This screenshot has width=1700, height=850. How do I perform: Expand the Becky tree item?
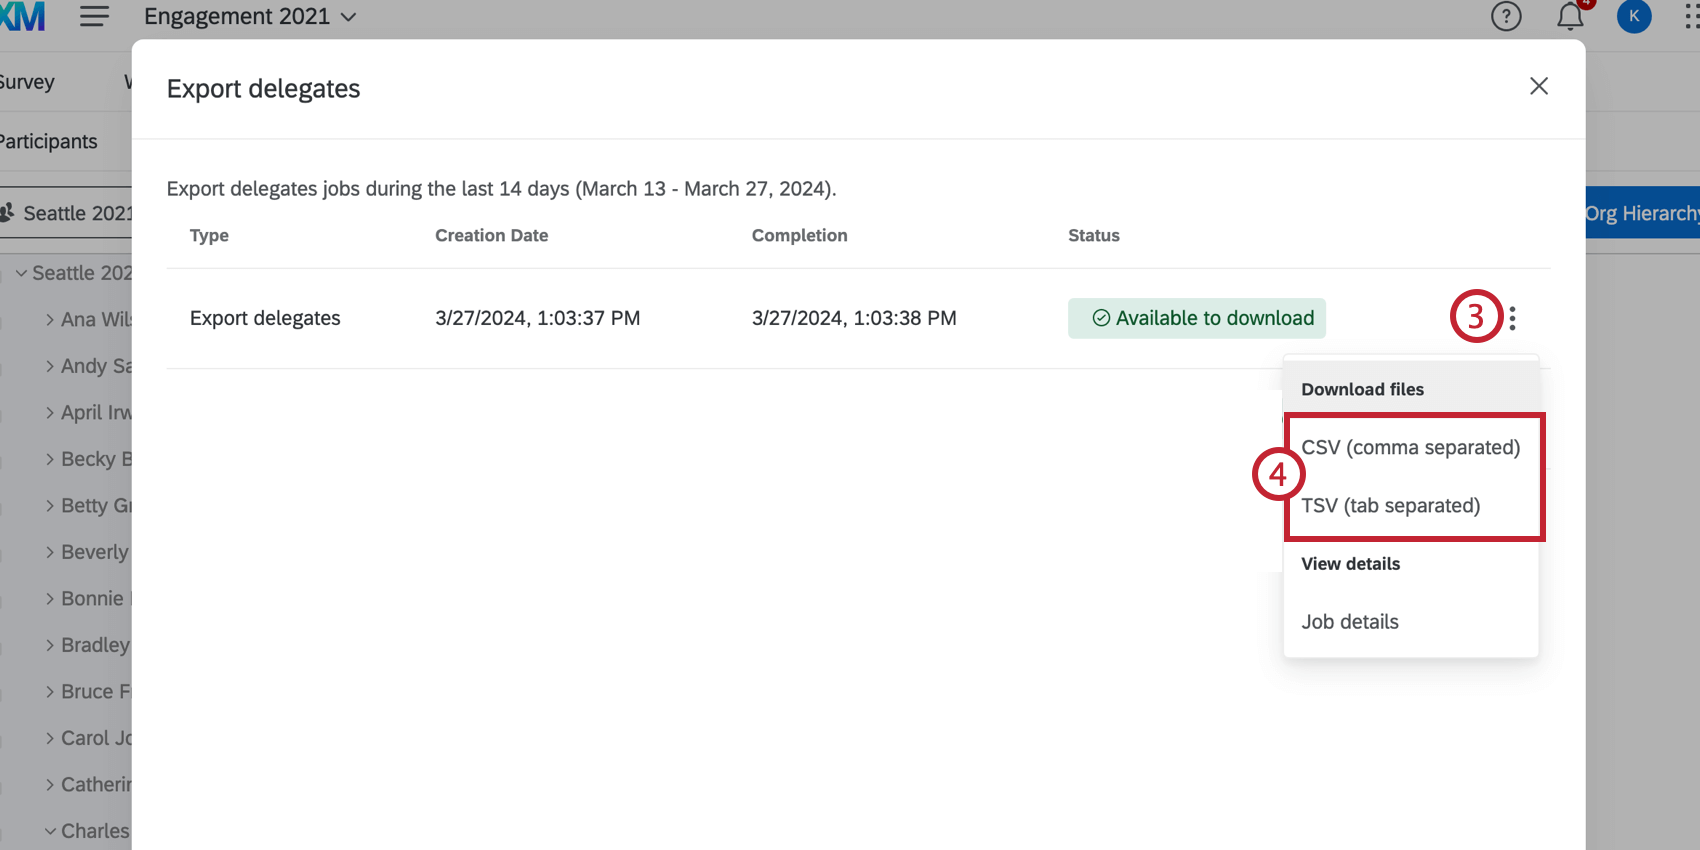50,459
